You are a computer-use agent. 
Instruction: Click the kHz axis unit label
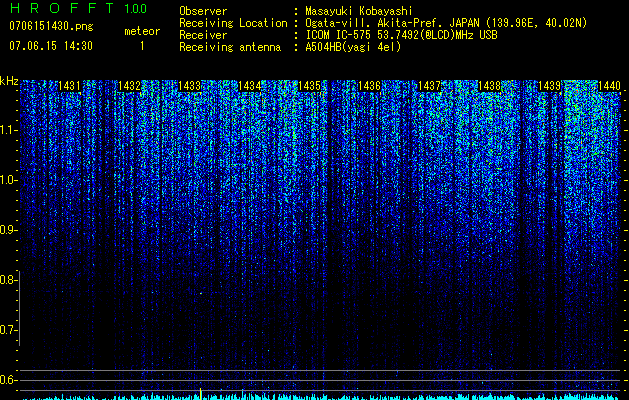[9, 81]
